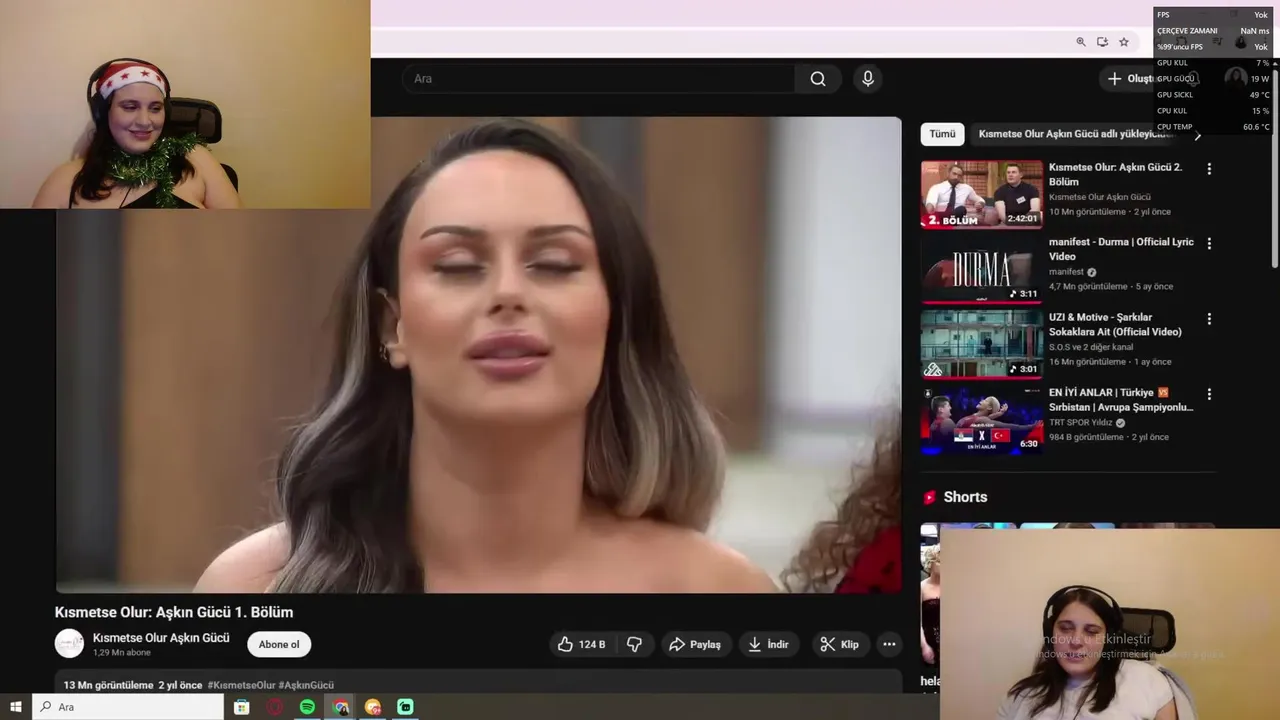Open Microsoft Store from the taskbar
The height and width of the screenshot is (720, 1280).
point(241,707)
